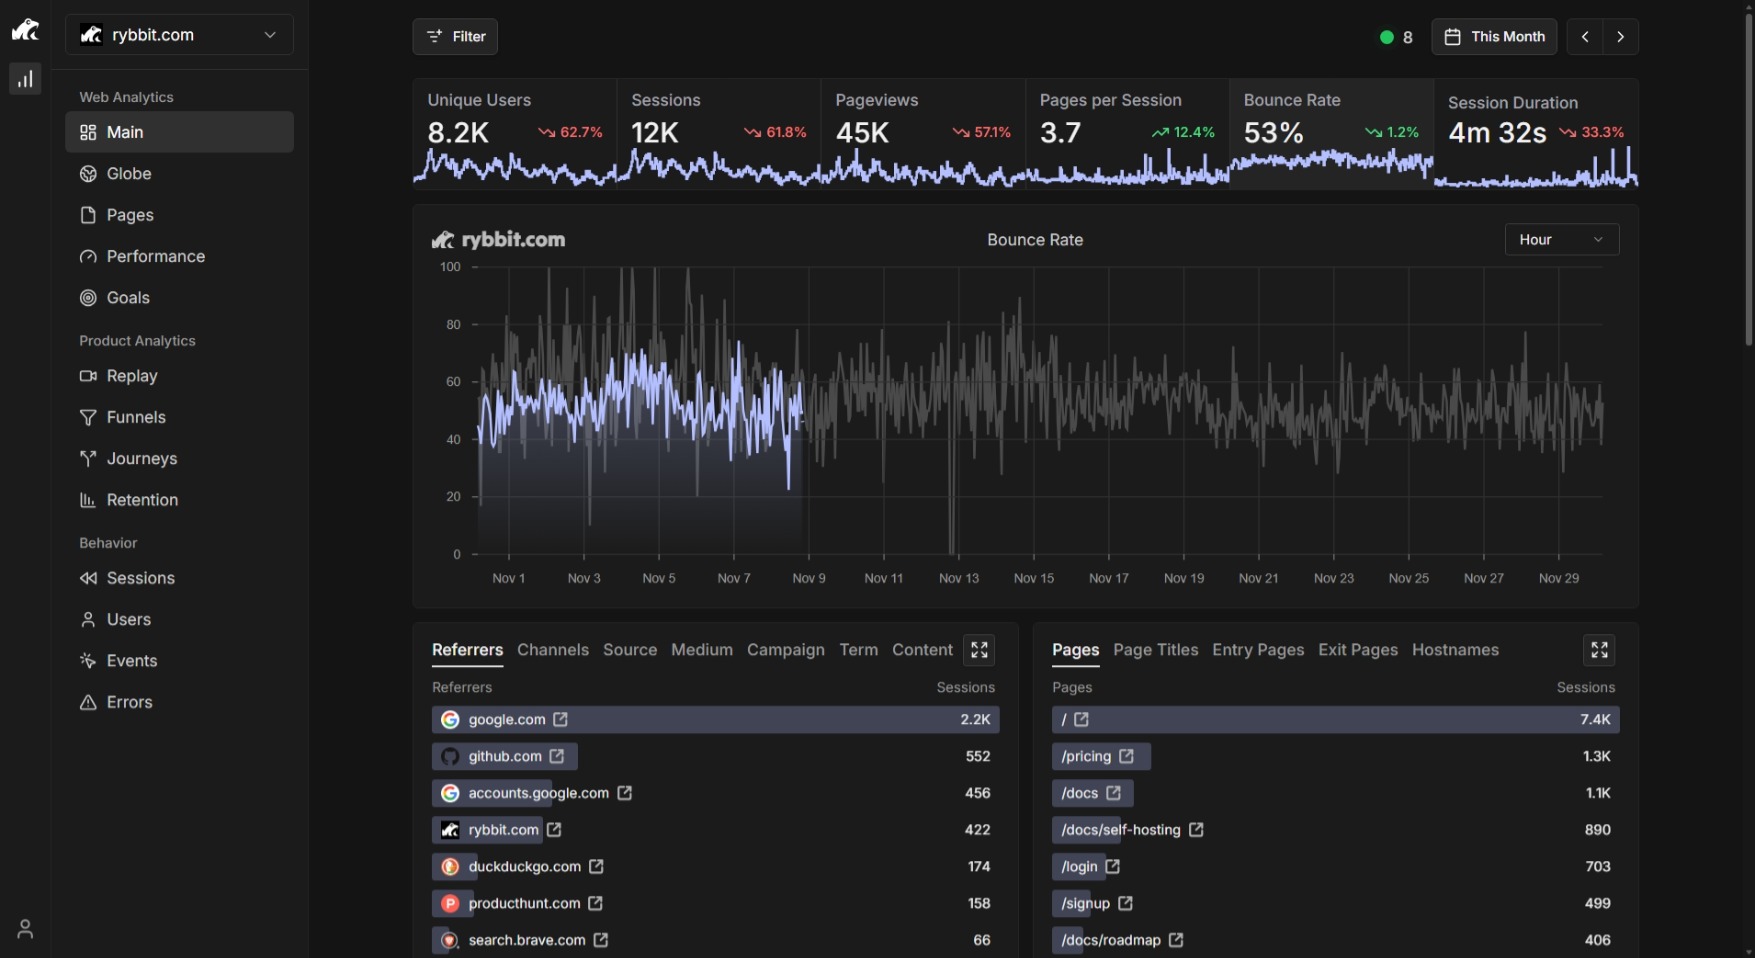Open the Globe view in sidebar
The height and width of the screenshot is (958, 1755).
click(x=129, y=174)
